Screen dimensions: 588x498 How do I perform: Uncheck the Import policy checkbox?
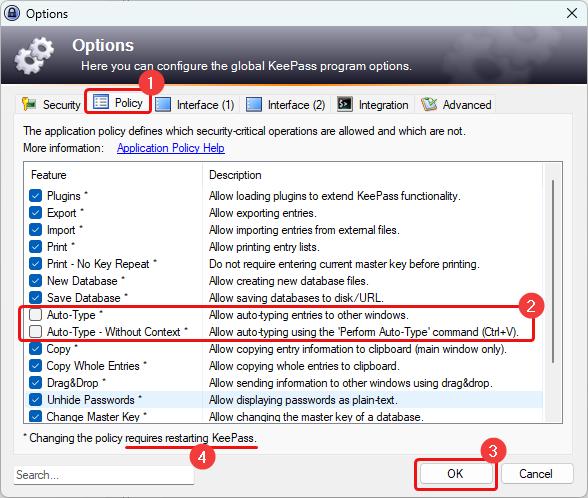point(36,230)
